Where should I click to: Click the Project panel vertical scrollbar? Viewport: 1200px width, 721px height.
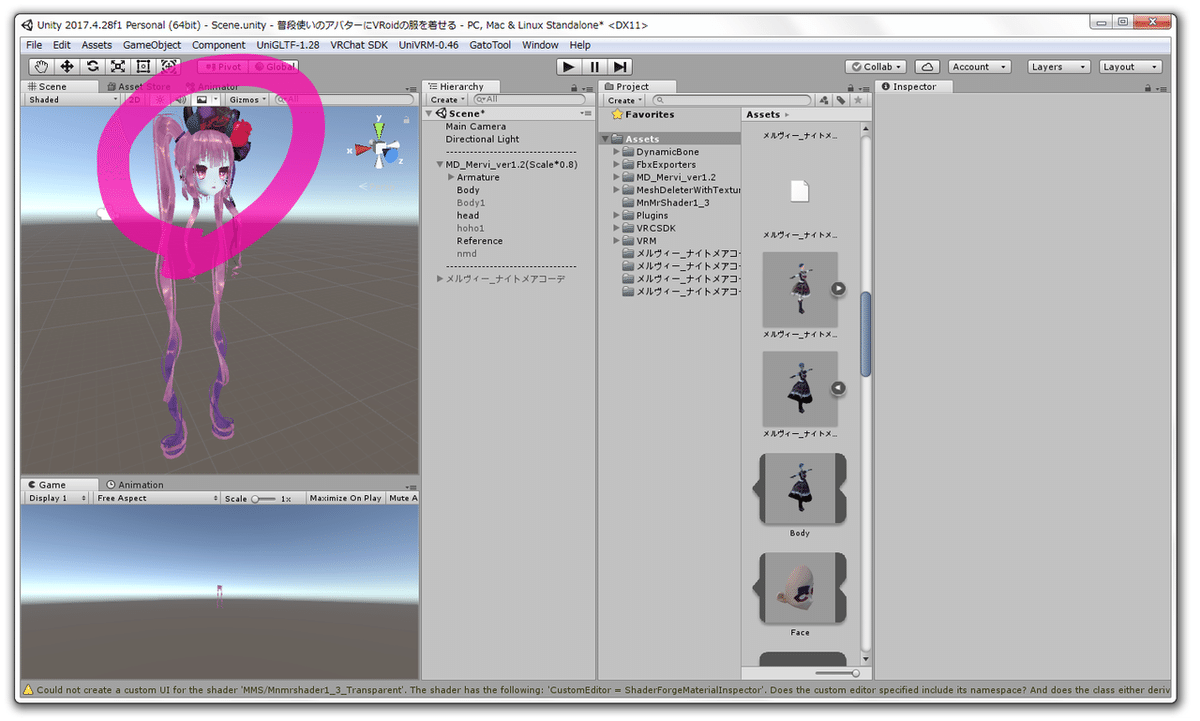(866, 335)
